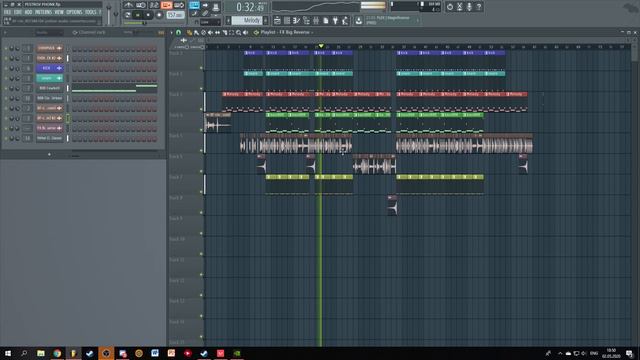Open Playlist title dropdown menu
640x360 pixels.
(x=287, y=32)
